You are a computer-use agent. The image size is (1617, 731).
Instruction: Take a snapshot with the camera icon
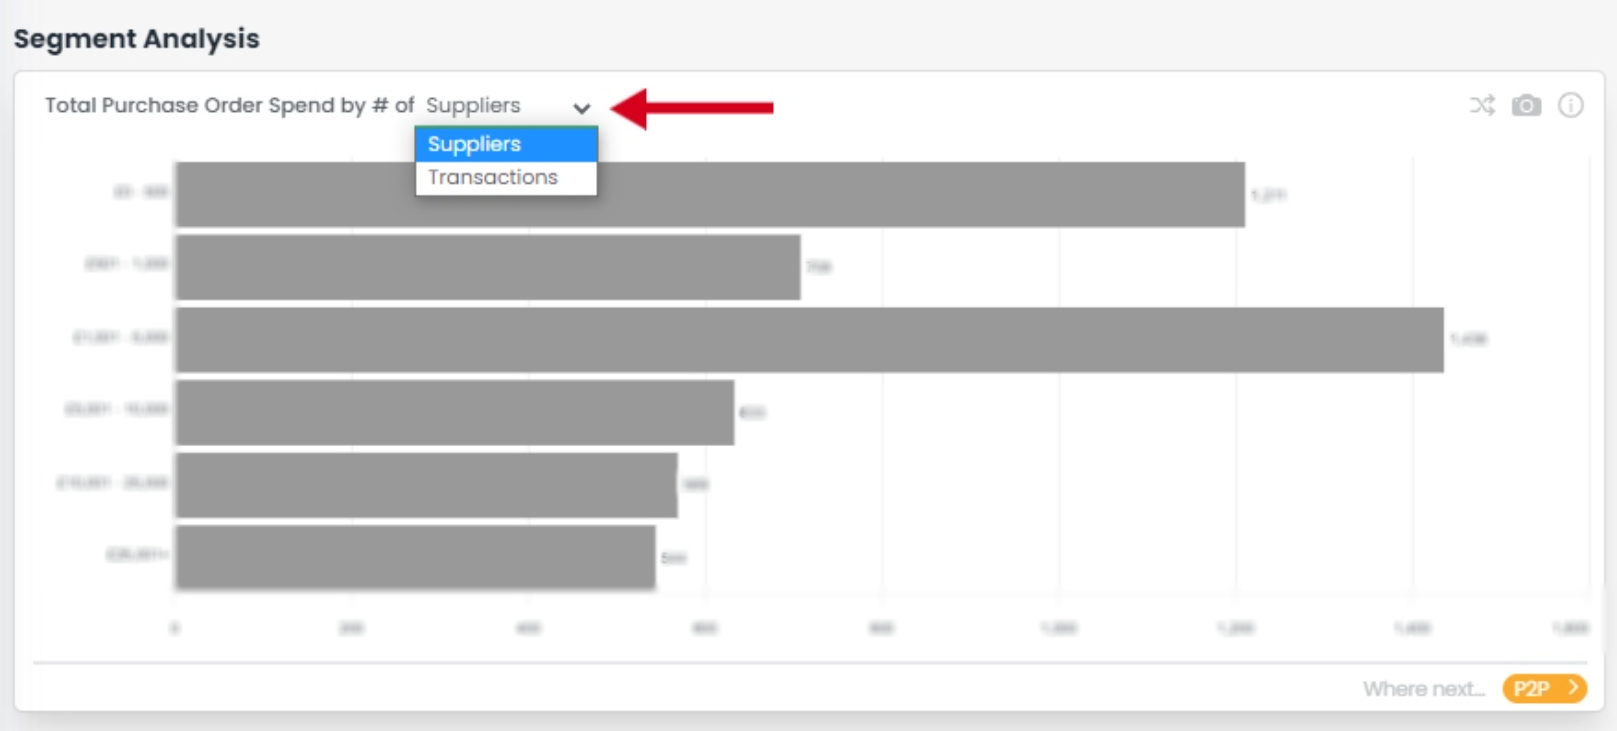coord(1526,105)
